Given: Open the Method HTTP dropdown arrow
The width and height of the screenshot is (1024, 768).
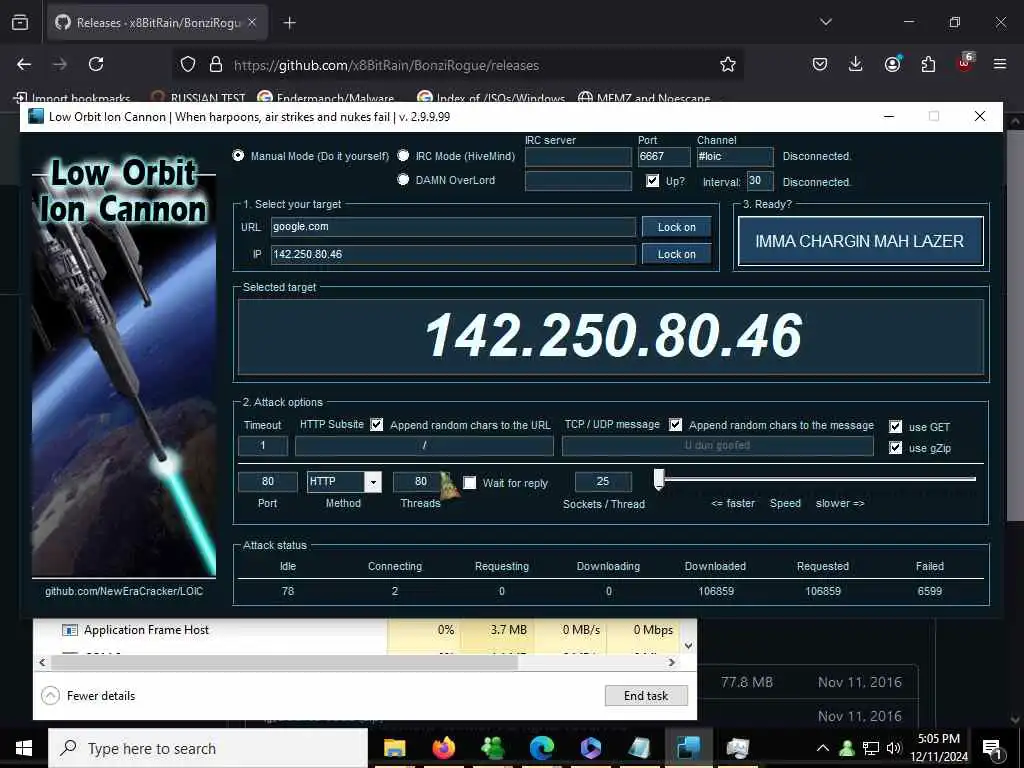Looking at the screenshot, I should [x=373, y=482].
